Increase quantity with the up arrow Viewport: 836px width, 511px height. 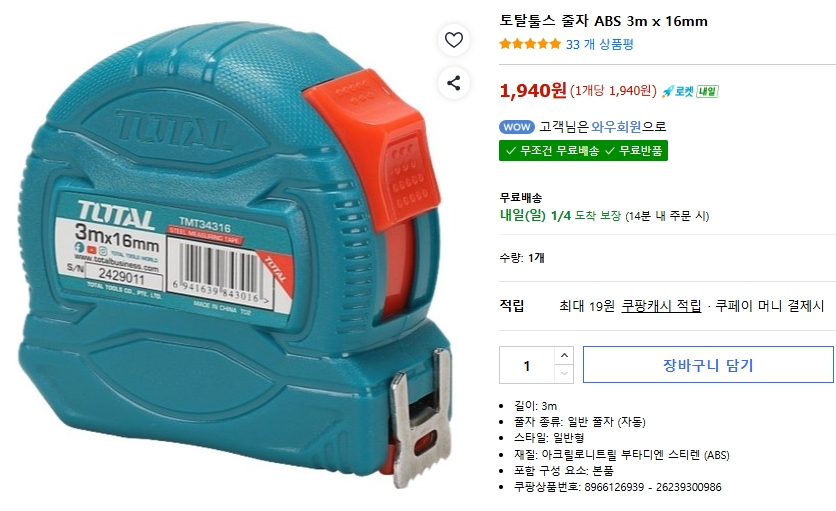(564, 356)
